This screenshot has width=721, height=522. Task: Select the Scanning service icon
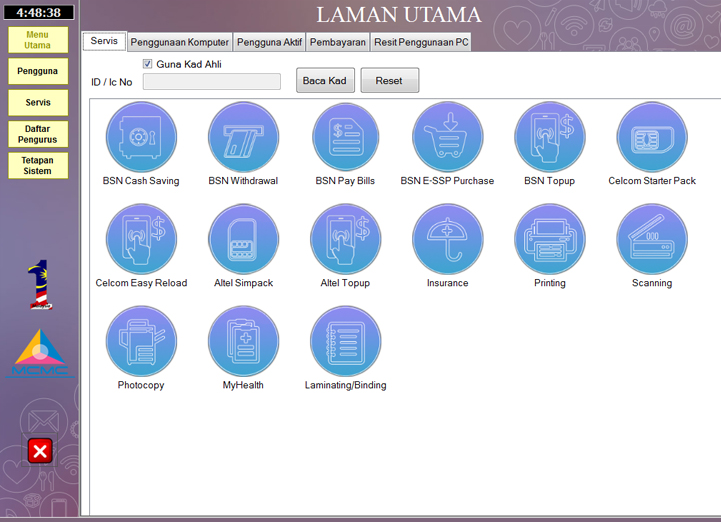(x=652, y=239)
